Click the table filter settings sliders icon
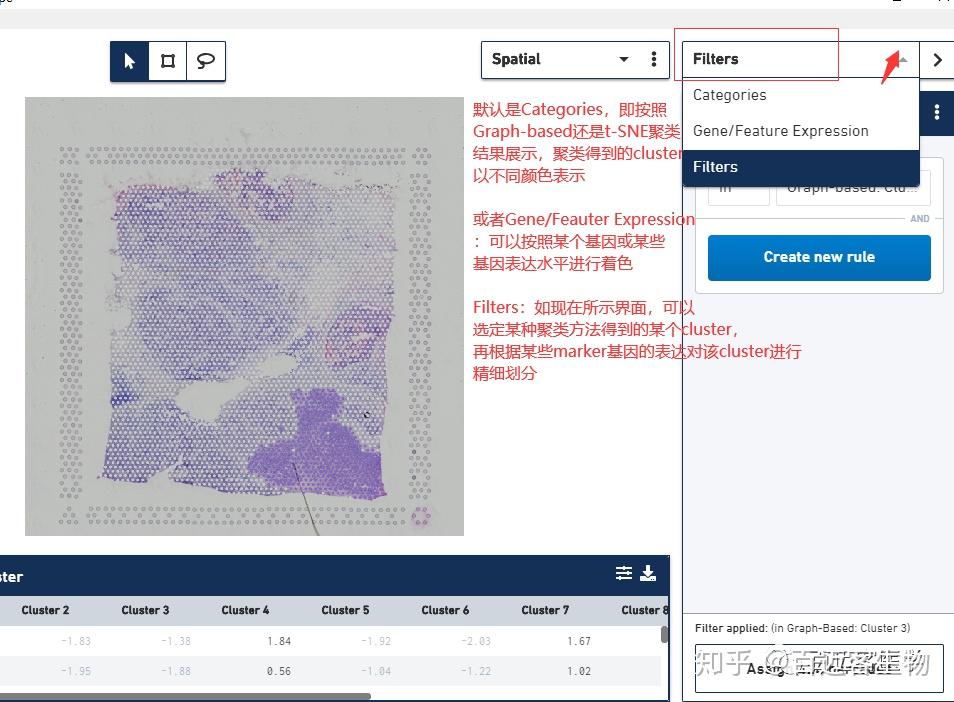The image size is (954, 702). 624,573
